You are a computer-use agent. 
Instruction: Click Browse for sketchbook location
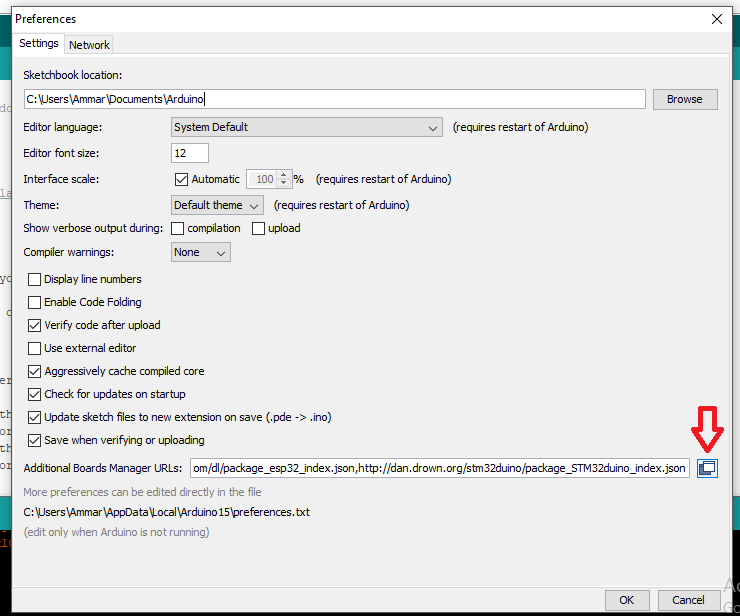684,99
